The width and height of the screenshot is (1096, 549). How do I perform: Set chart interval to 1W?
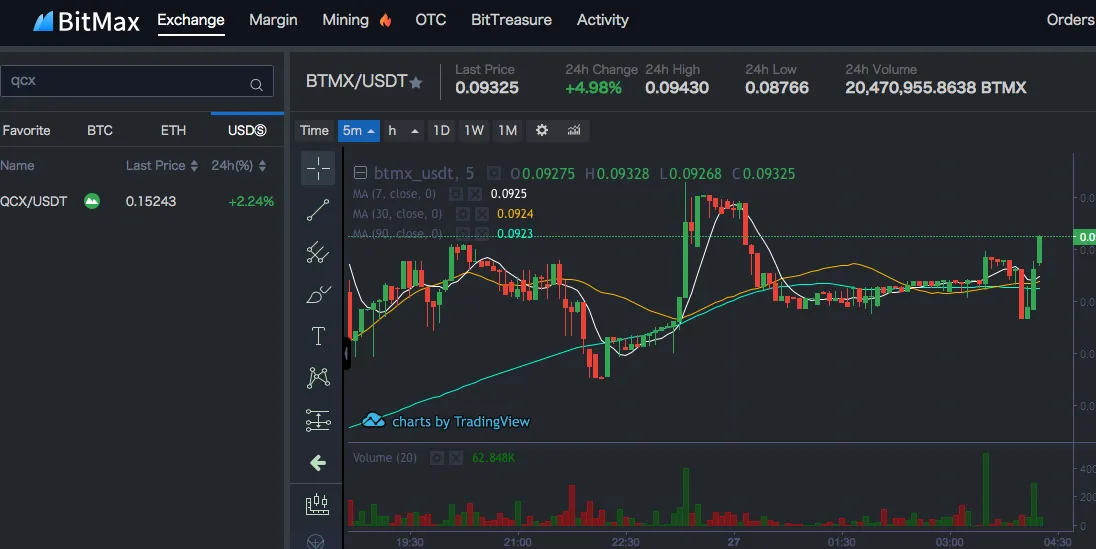tap(474, 131)
